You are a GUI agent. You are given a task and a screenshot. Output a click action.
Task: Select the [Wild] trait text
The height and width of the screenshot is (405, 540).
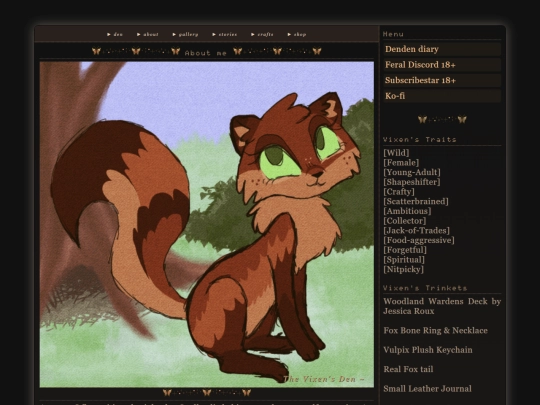click(396, 153)
